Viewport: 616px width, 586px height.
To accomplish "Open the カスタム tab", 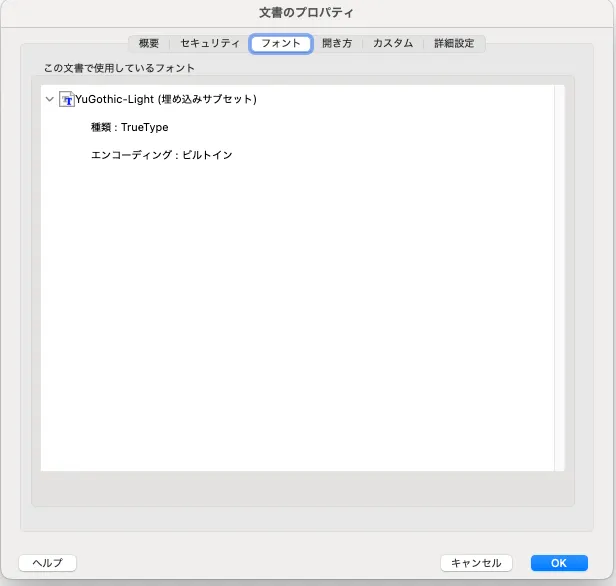I will 392,44.
